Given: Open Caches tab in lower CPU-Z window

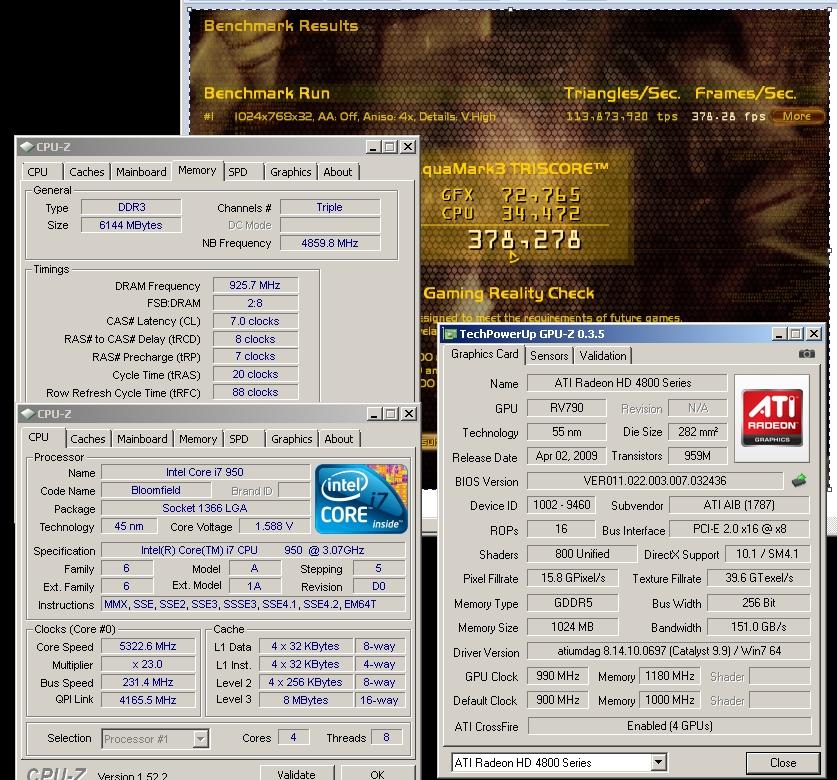Looking at the screenshot, I should click(88, 439).
